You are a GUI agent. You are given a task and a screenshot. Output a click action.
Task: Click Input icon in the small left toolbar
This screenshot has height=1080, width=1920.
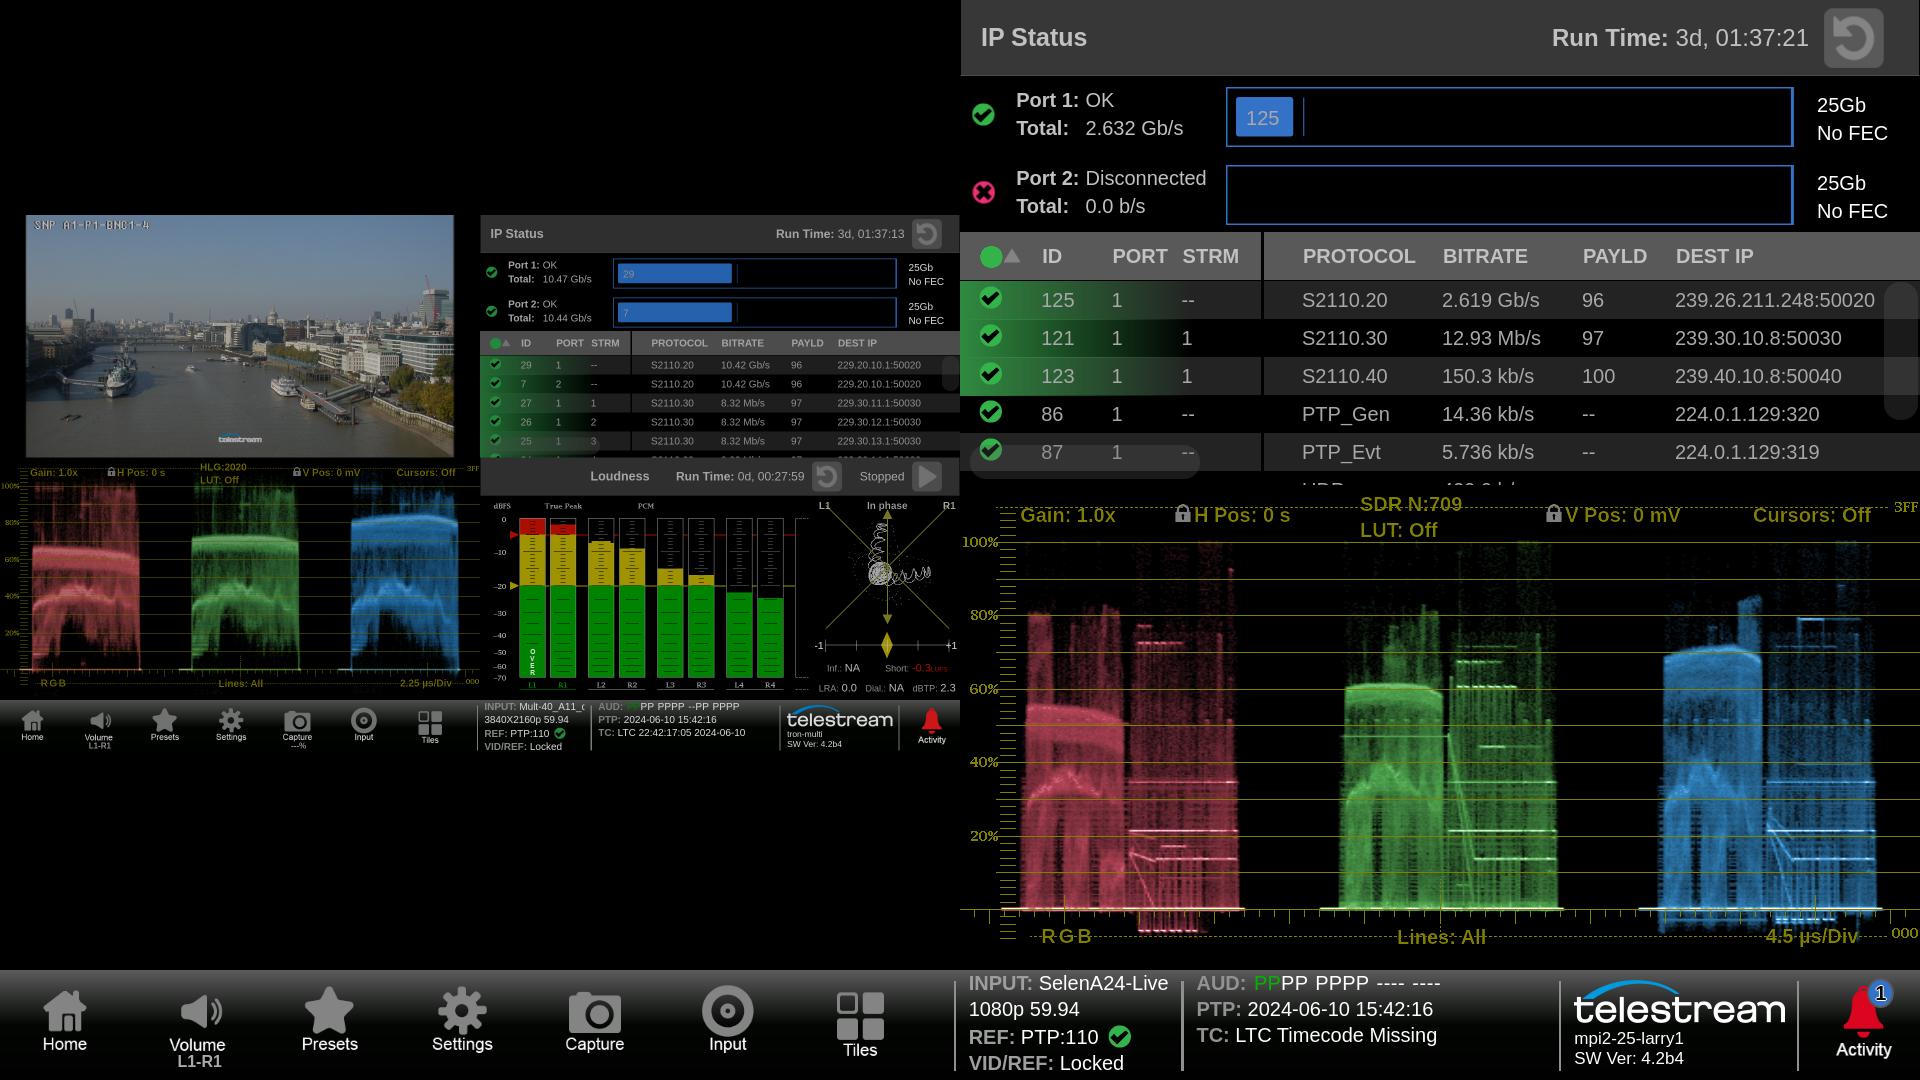[364, 724]
